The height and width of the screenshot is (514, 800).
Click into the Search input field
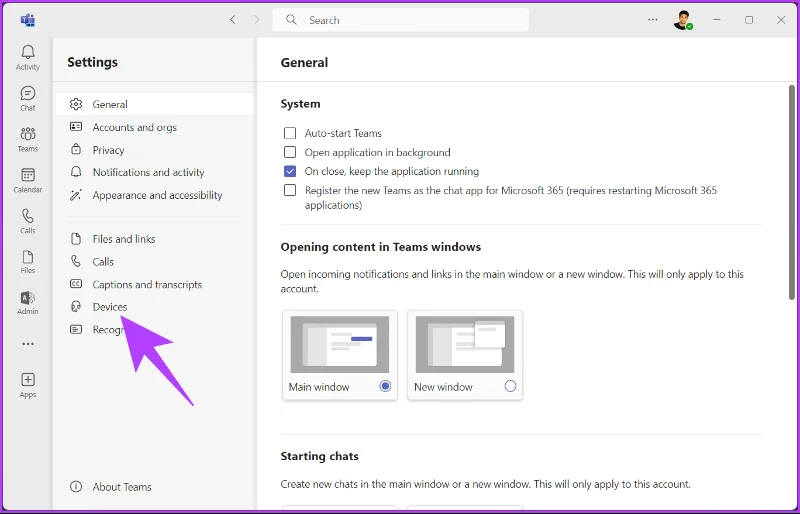coord(401,20)
